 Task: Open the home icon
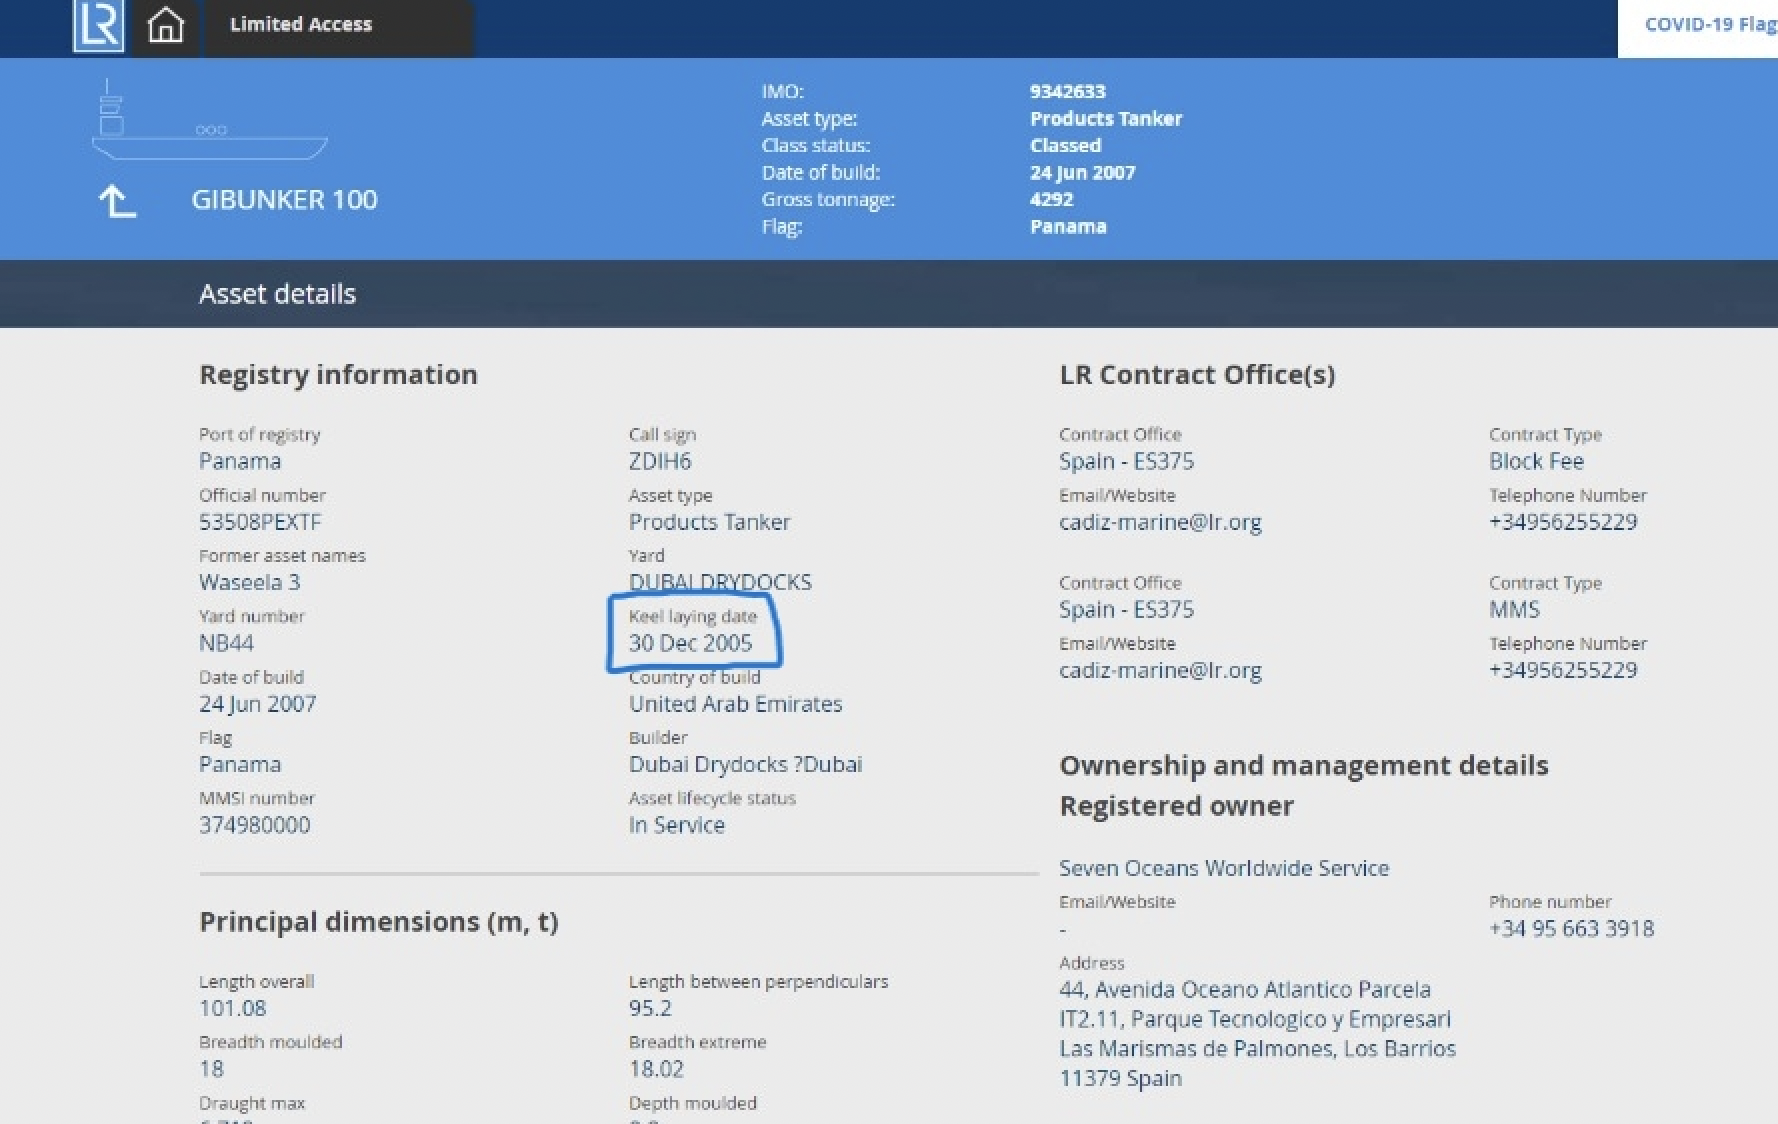166,26
